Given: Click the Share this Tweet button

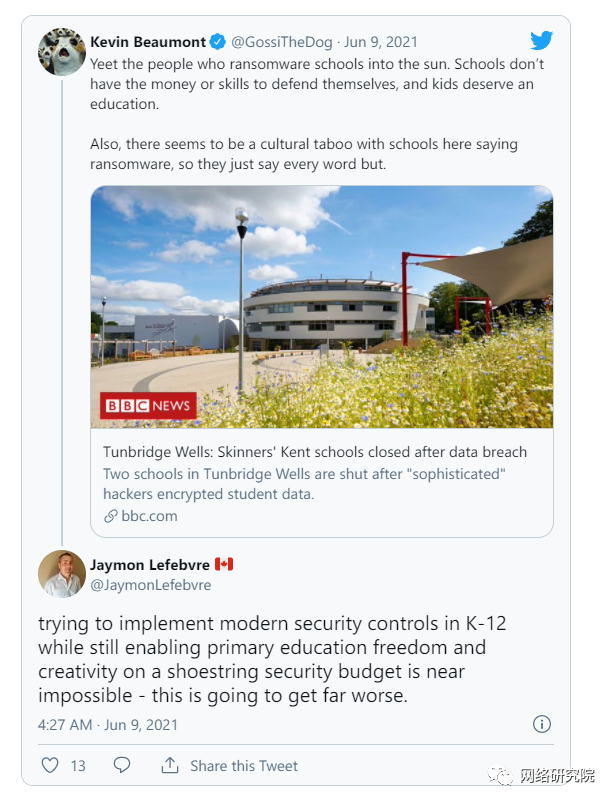Looking at the screenshot, I should pos(244,765).
